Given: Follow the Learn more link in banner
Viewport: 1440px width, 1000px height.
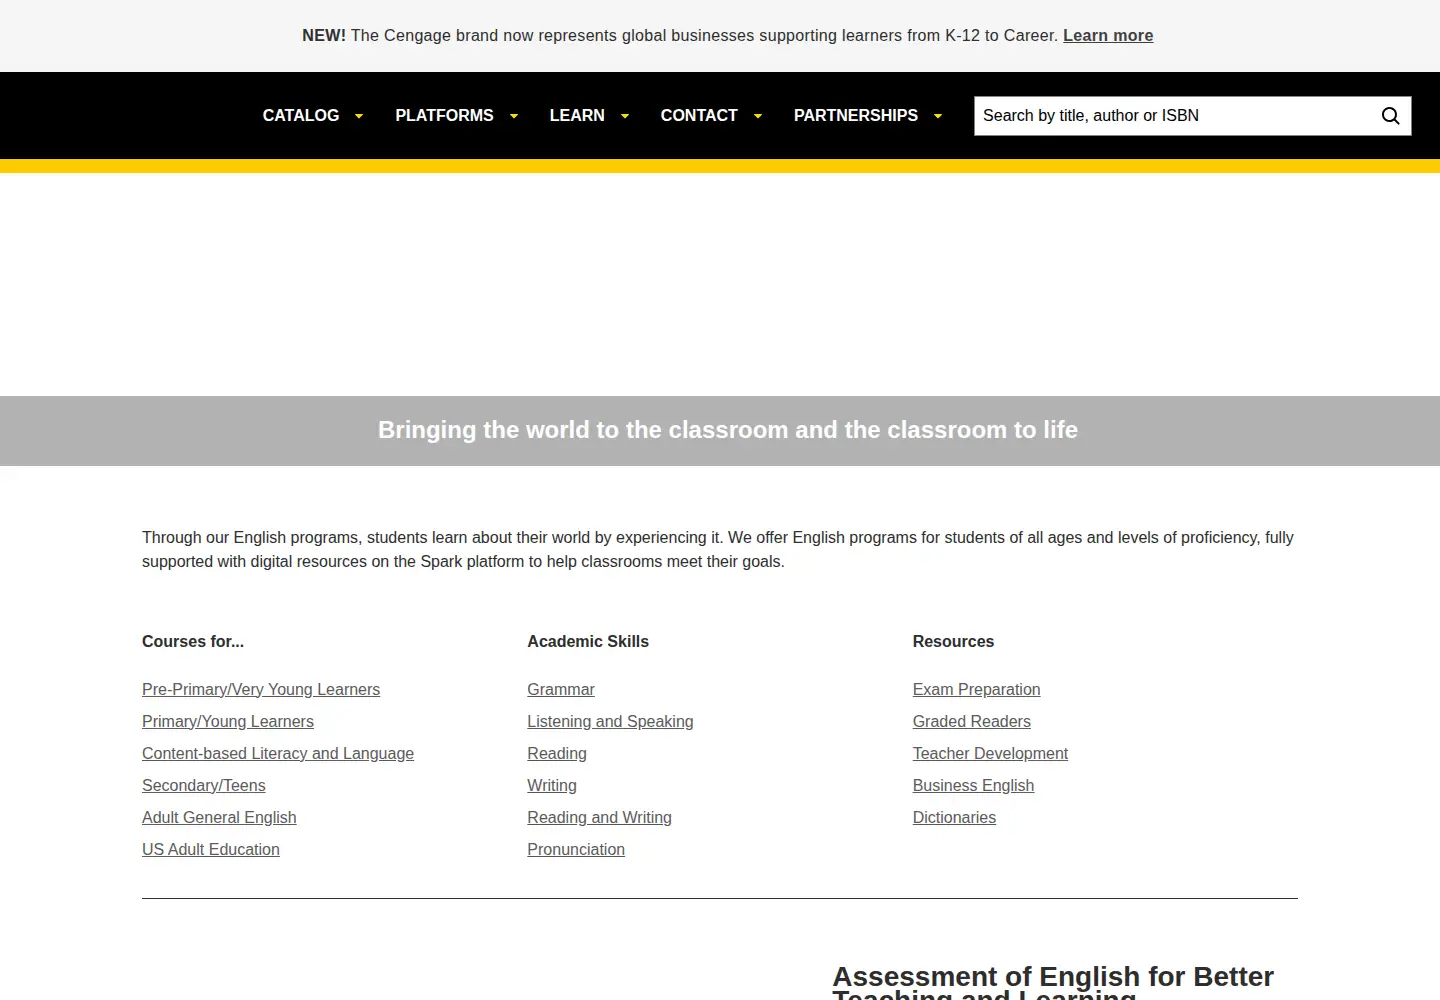Looking at the screenshot, I should [1108, 36].
